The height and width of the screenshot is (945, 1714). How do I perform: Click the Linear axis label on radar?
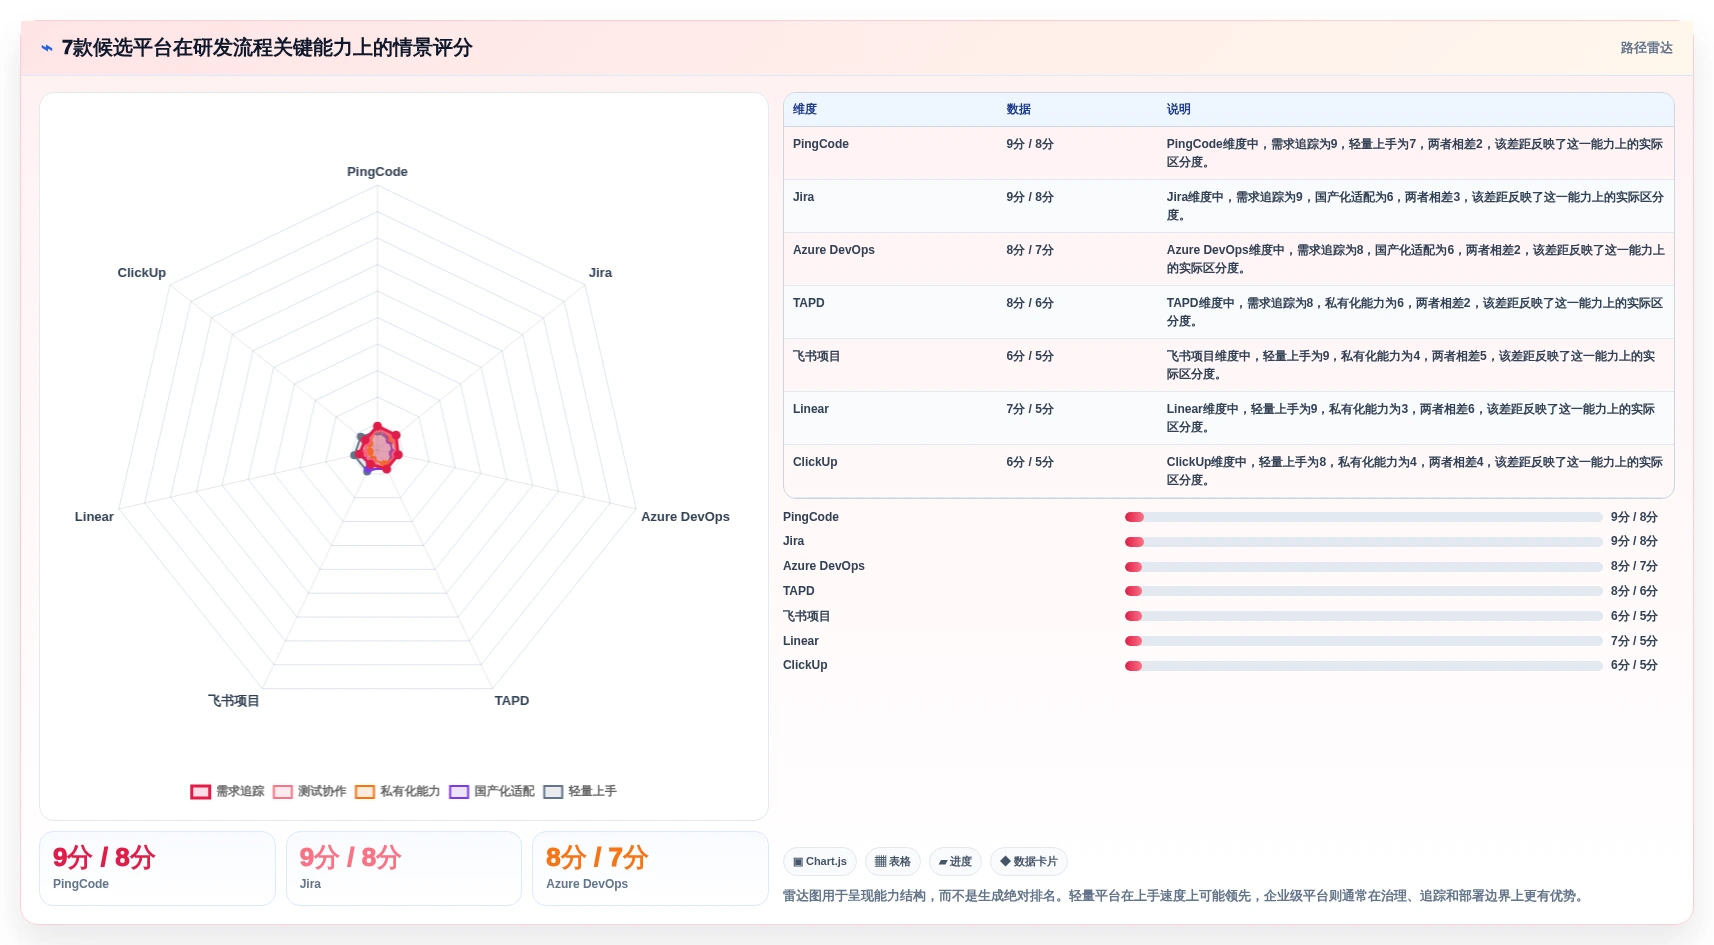tap(94, 517)
